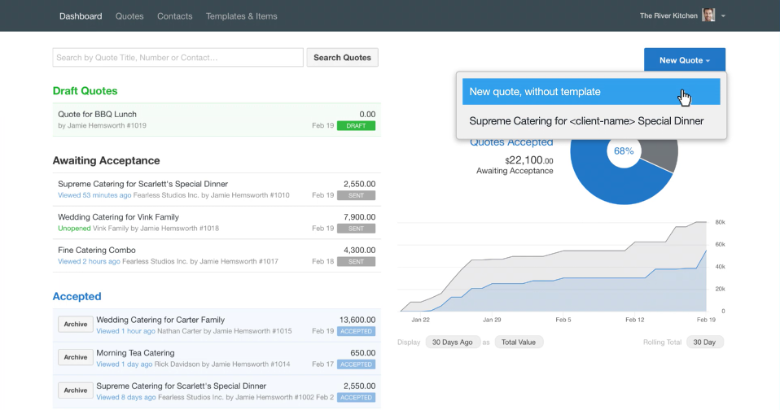Click ACCEPTED badge on Carter Family quote

coord(356,331)
